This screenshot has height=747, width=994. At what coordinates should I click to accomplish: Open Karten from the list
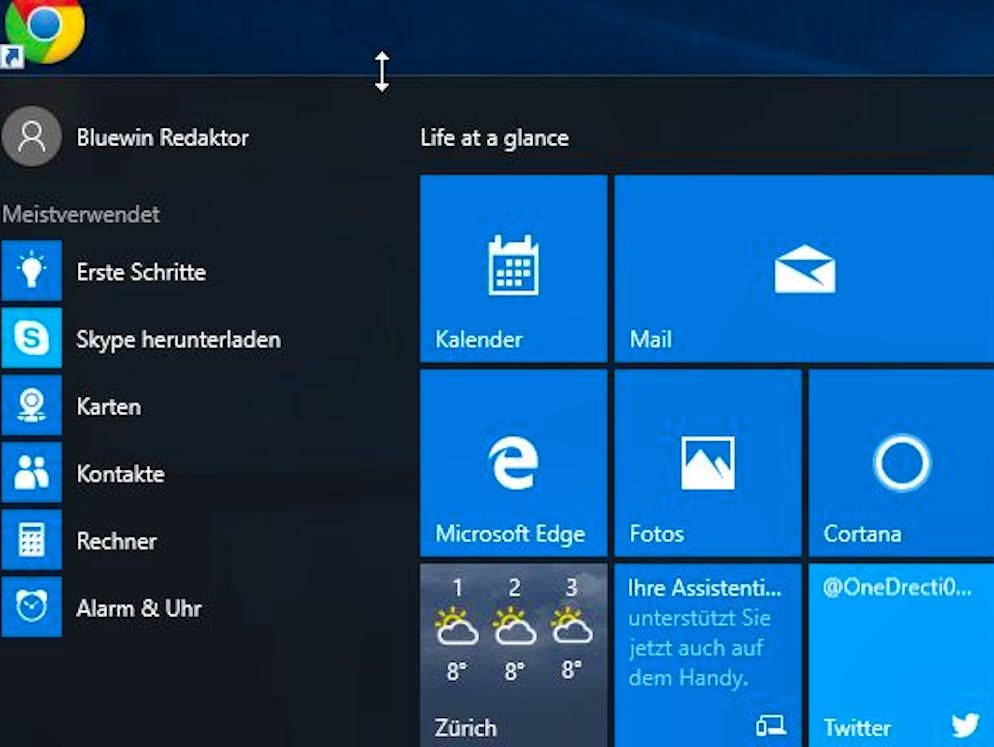point(108,406)
